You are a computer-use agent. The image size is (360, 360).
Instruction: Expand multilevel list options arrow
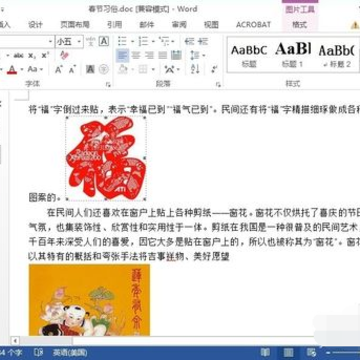173,42
